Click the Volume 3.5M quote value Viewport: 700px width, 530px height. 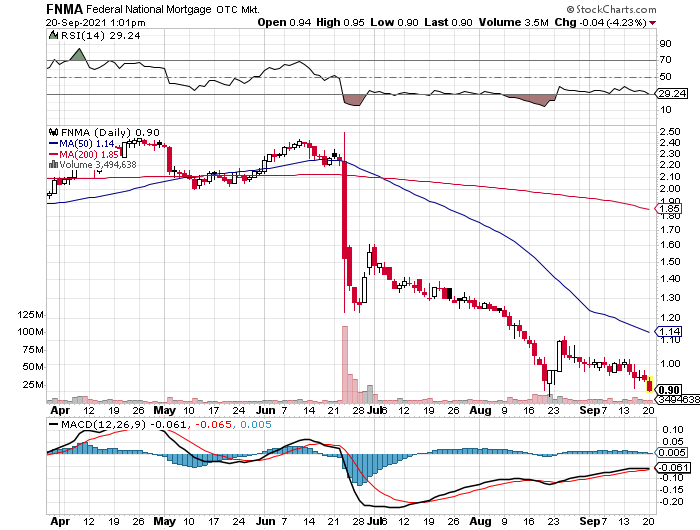pos(513,22)
